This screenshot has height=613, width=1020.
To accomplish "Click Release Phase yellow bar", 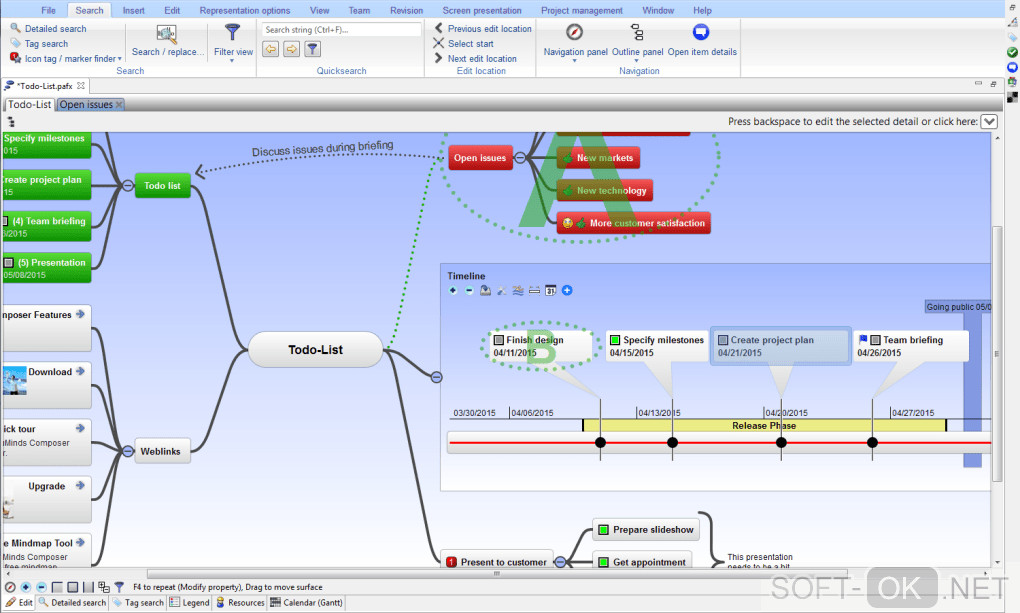I will tap(764, 426).
